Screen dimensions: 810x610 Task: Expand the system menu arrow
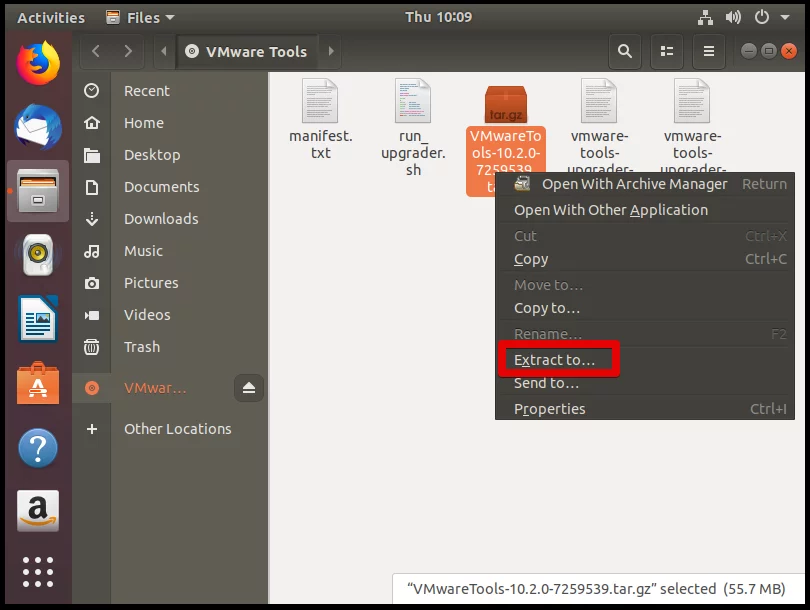[x=785, y=18]
